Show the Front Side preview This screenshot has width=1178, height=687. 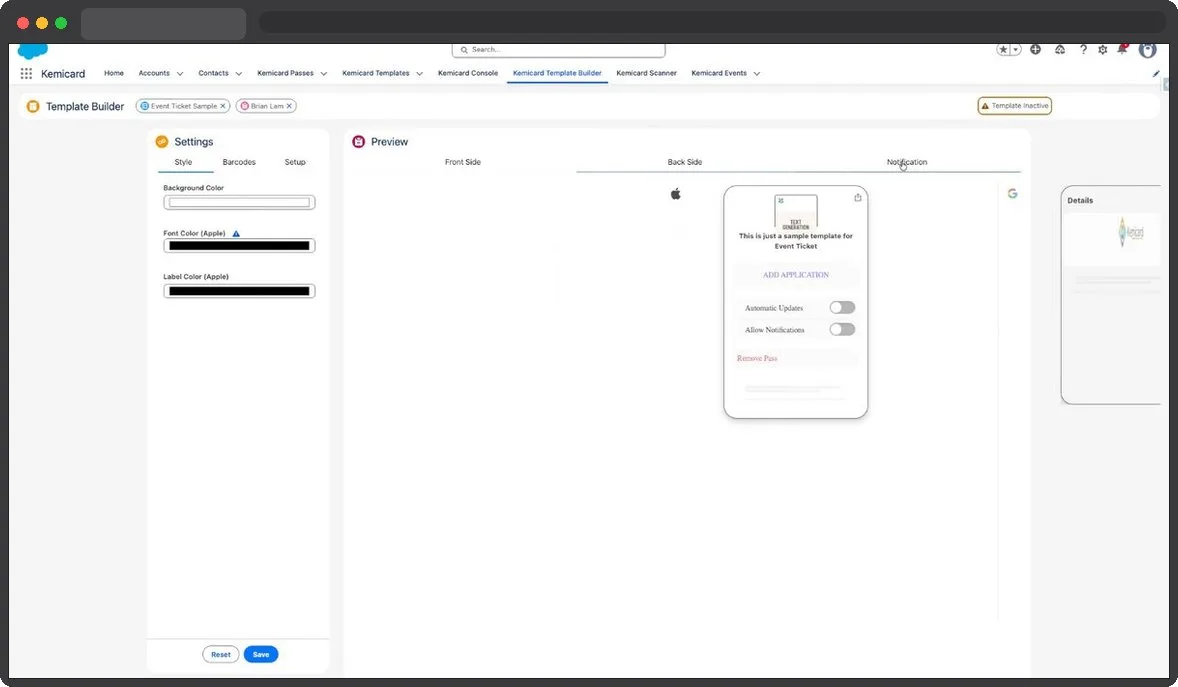click(463, 162)
